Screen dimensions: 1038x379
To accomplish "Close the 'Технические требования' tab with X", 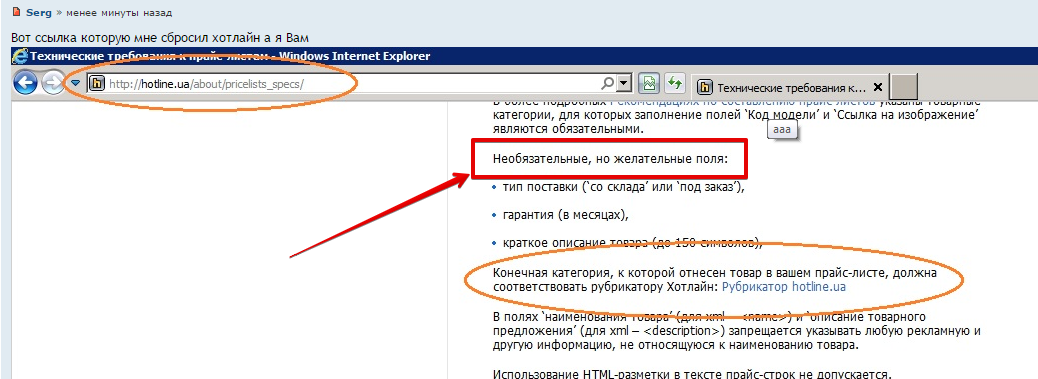I will point(878,87).
